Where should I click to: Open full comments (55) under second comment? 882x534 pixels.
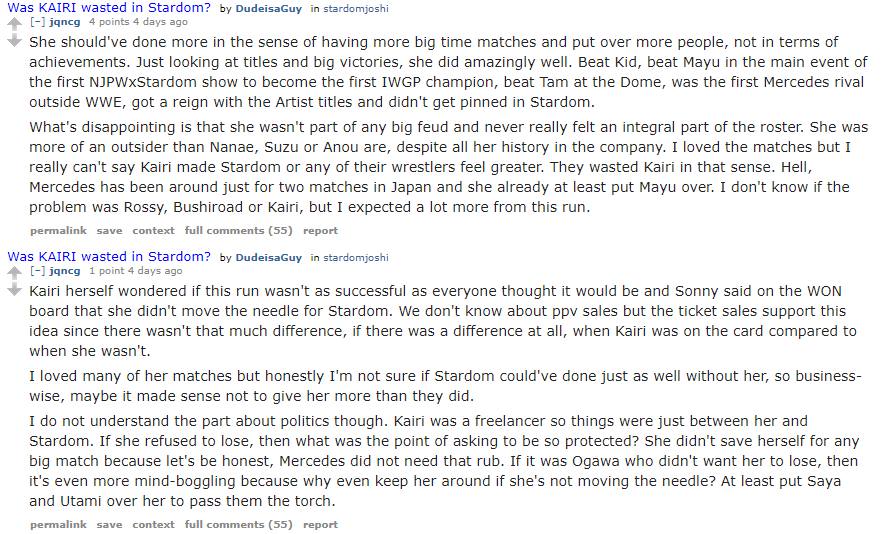pyautogui.click(x=238, y=524)
